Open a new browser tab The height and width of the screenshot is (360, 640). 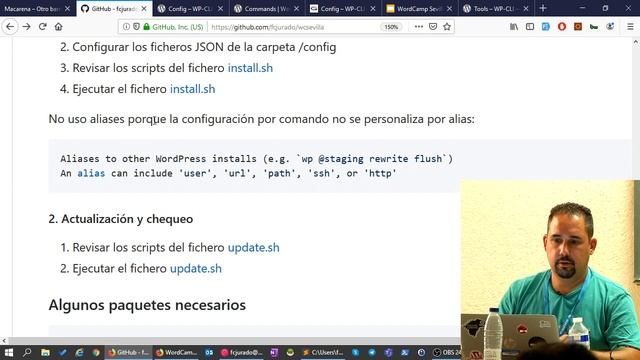pos(543,9)
